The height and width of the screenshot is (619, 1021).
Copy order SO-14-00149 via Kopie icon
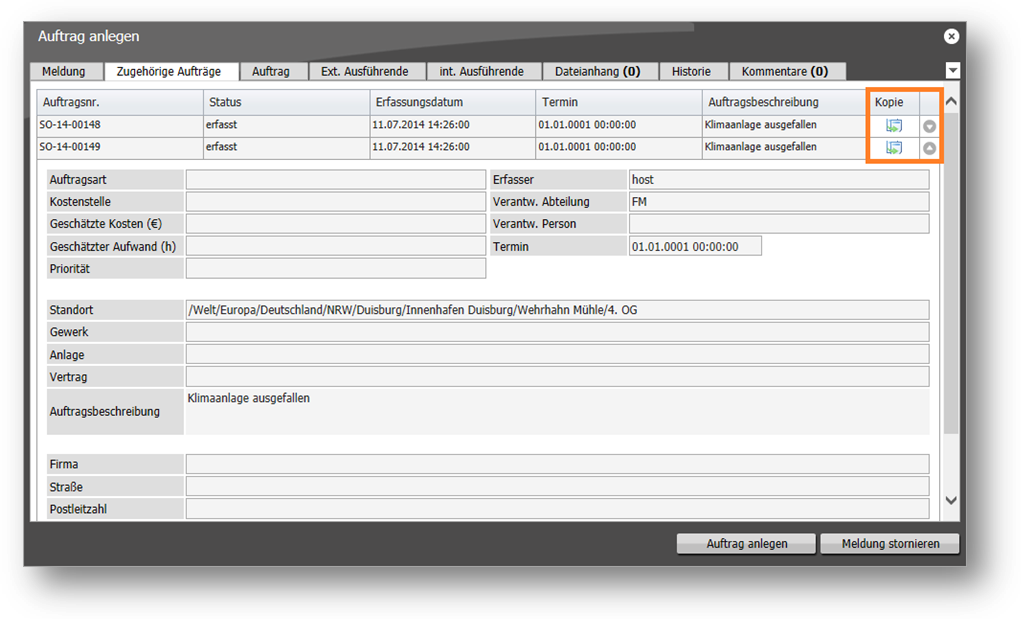tap(893, 148)
